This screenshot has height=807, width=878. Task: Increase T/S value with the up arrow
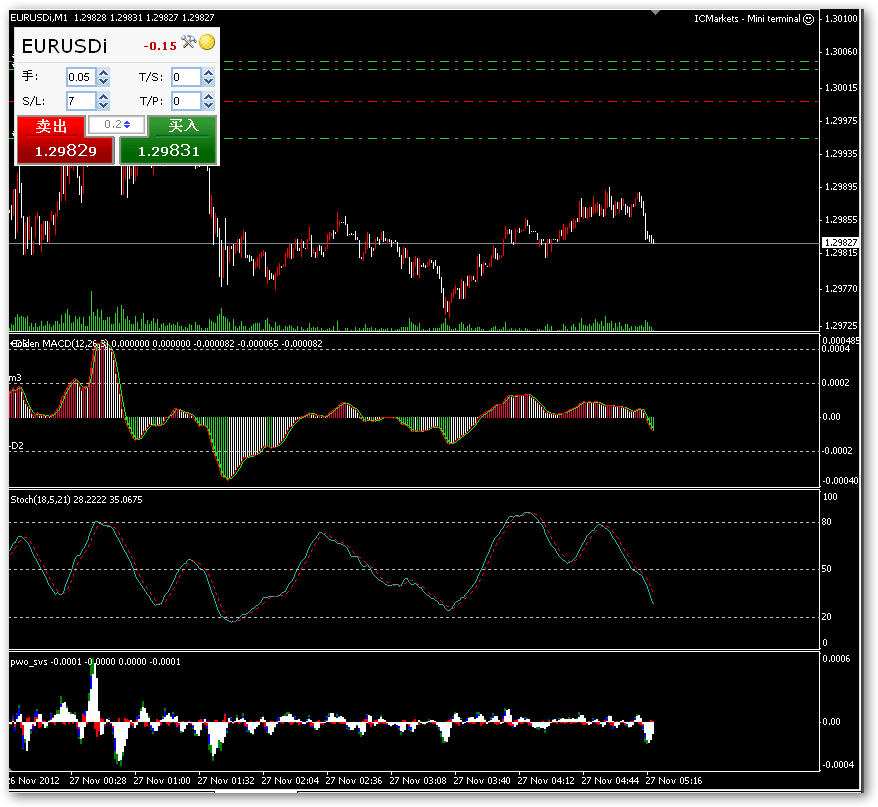[x=208, y=73]
